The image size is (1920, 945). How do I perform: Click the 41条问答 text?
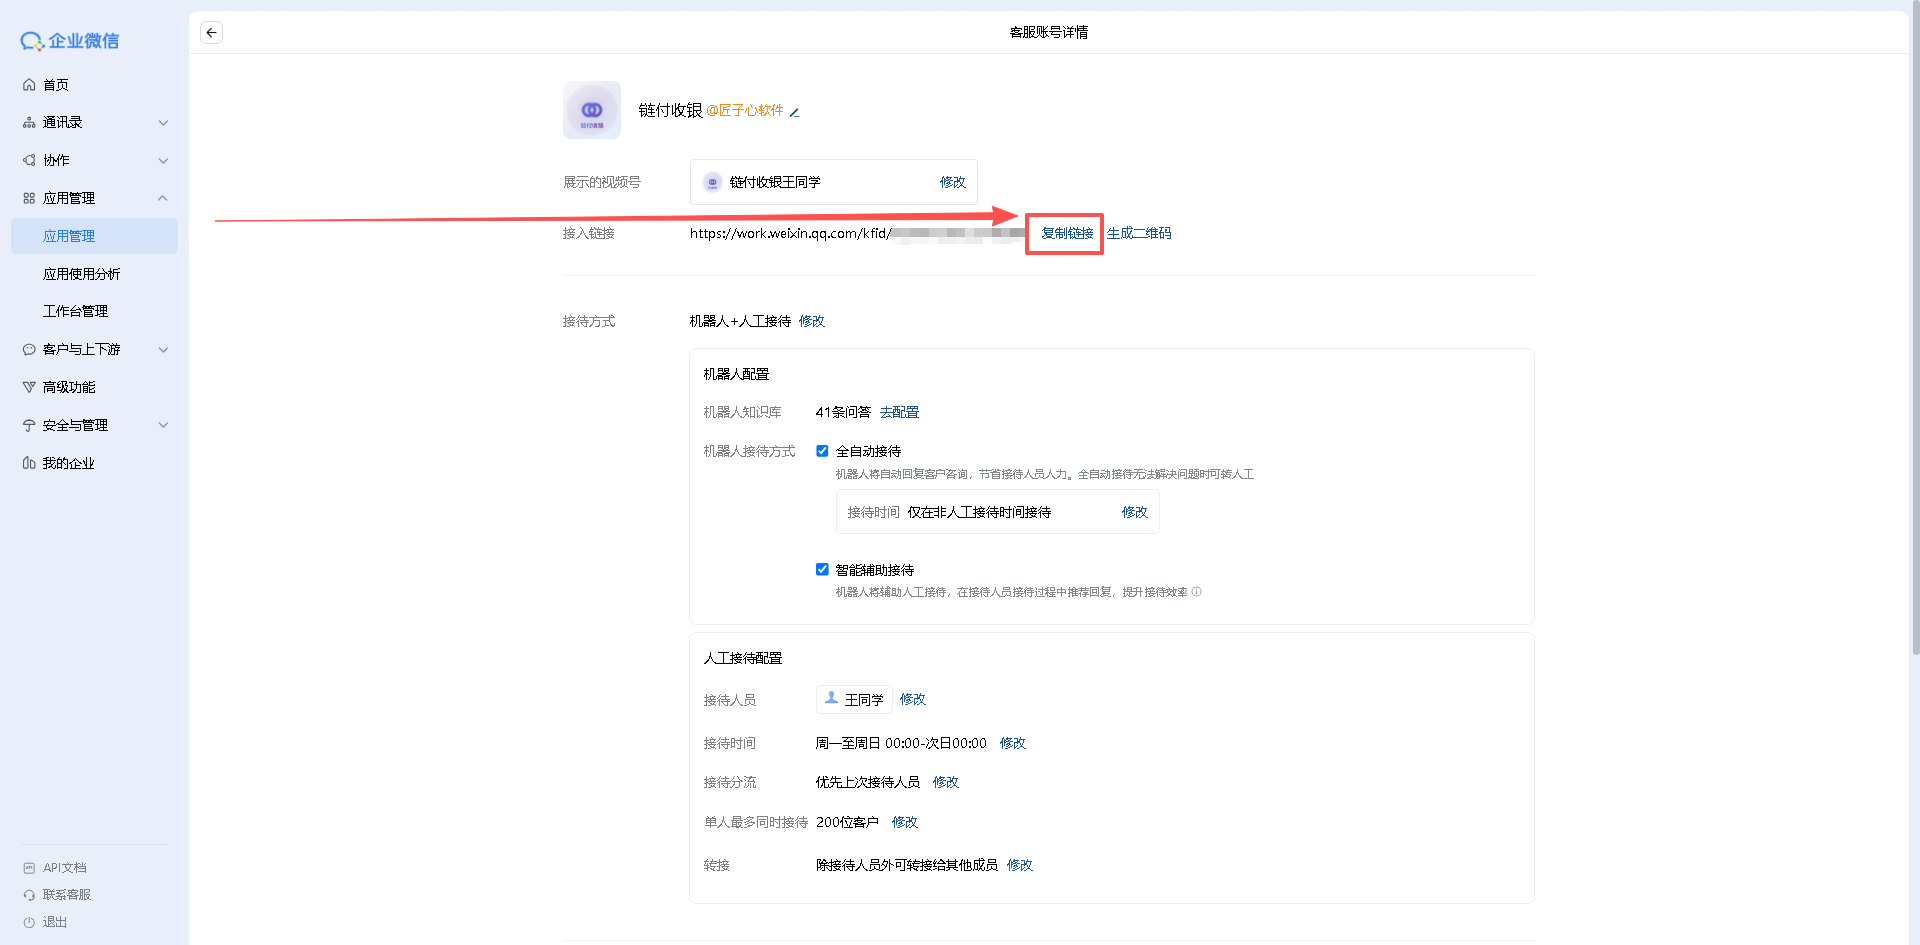tap(843, 412)
